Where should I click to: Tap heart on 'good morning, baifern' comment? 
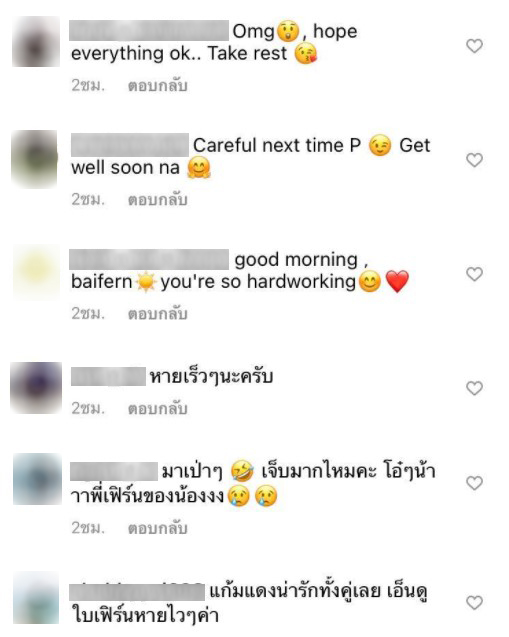[x=474, y=274]
